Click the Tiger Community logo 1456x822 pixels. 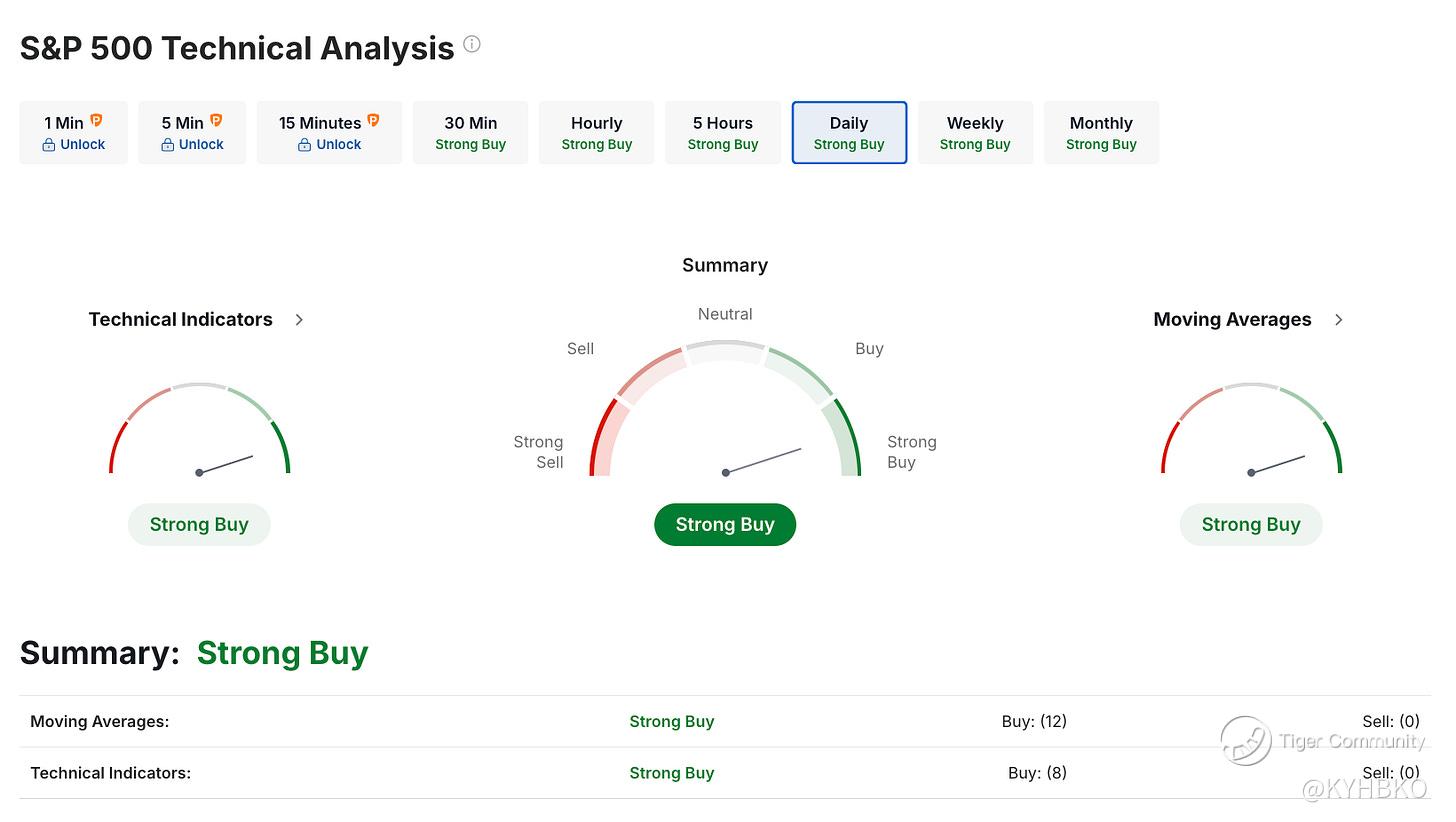coord(1245,741)
